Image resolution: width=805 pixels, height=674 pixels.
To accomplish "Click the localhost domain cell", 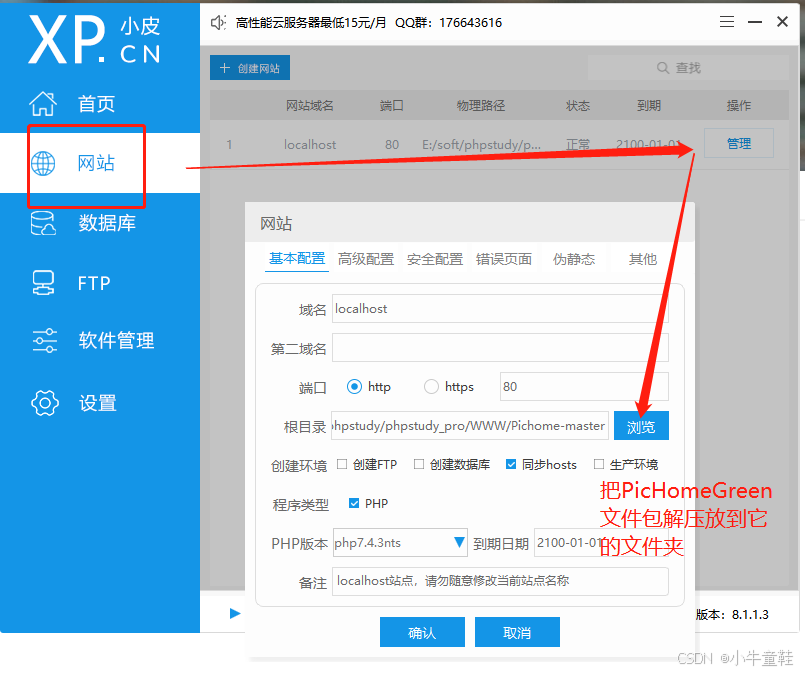I will point(310,145).
